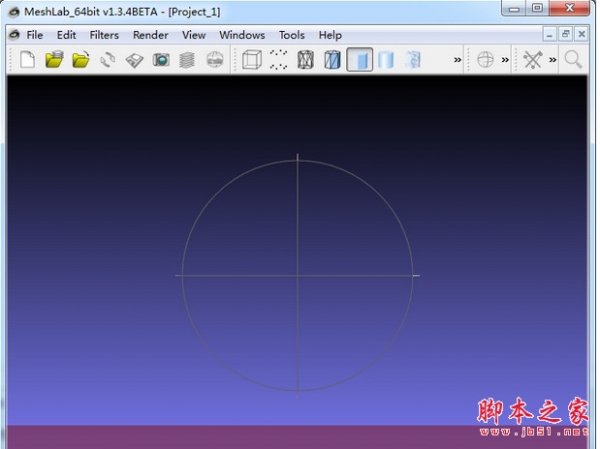This screenshot has width=600, height=449.
Task: Switch to Points render mode
Action: point(279,60)
